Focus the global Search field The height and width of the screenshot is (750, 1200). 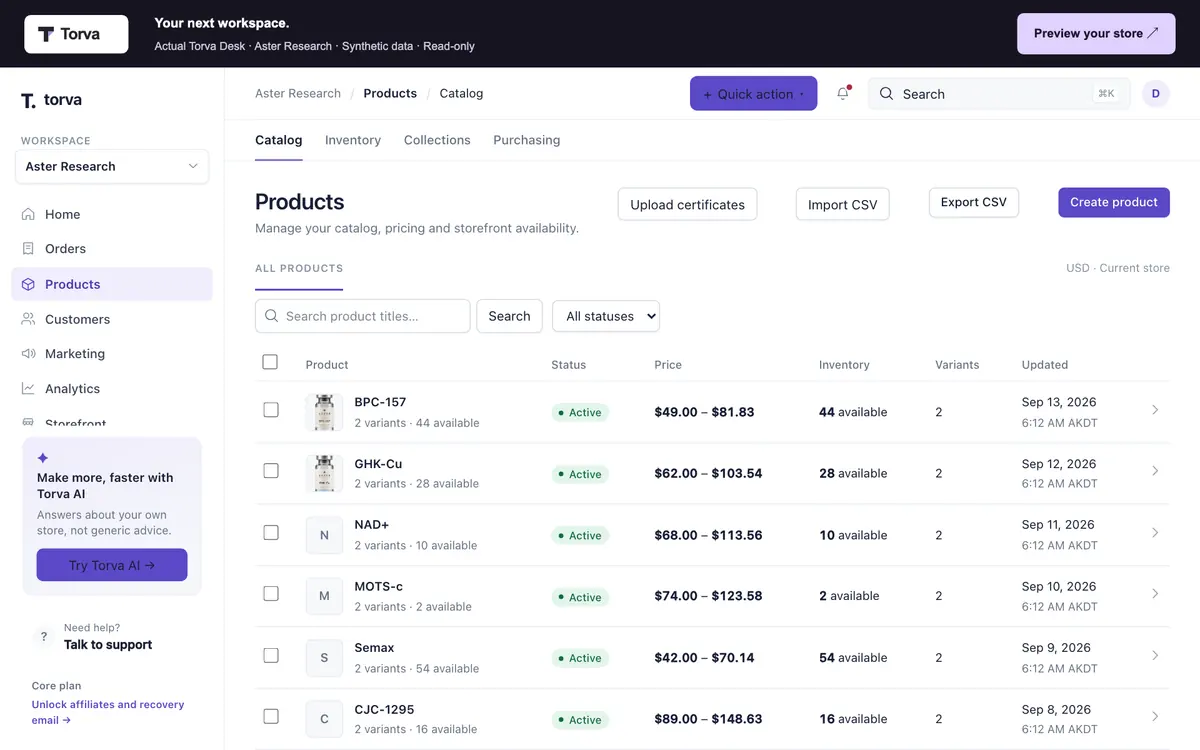[x=1000, y=94]
